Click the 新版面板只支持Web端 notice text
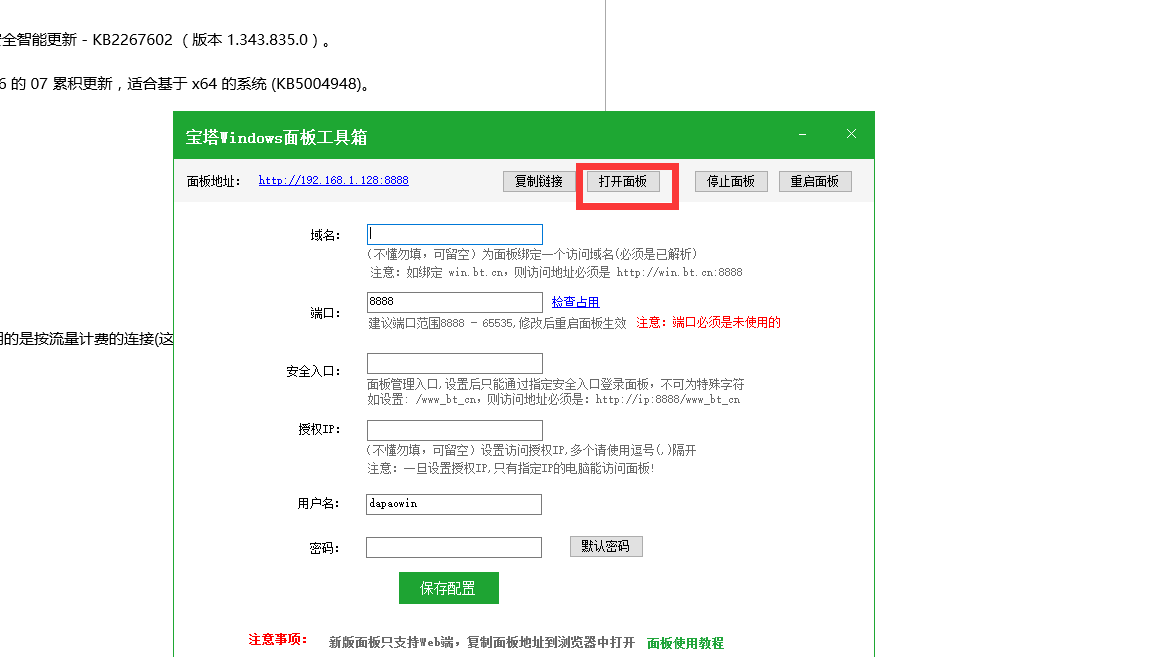The image size is (1169, 657). coord(482,642)
